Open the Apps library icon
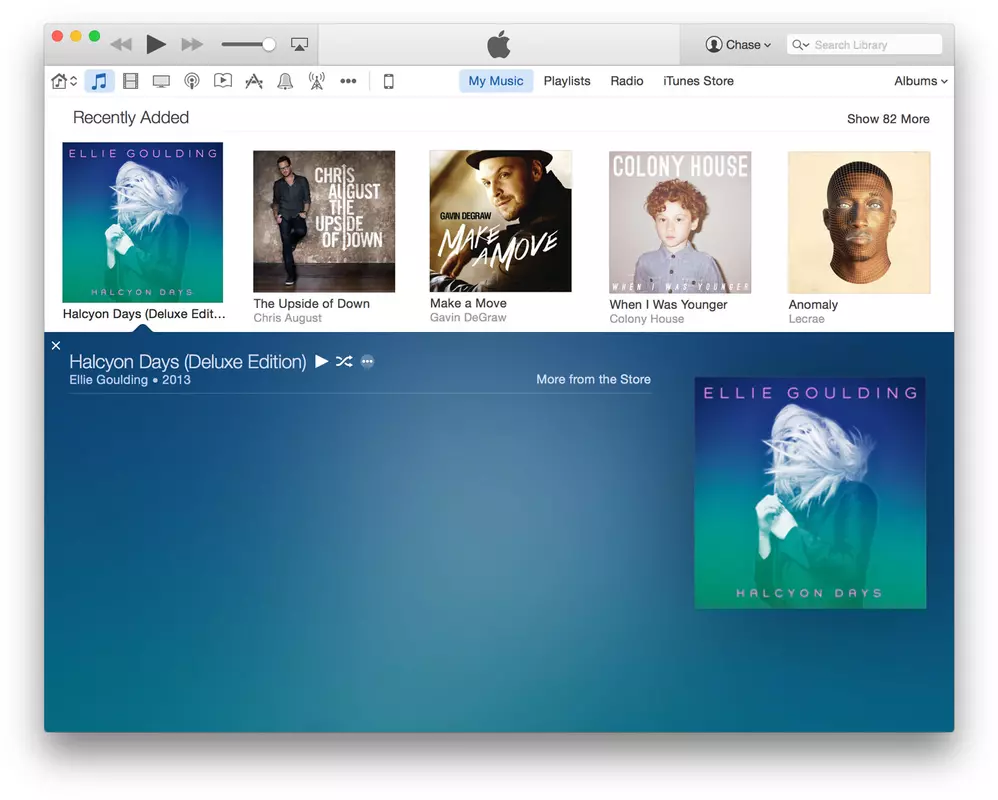998x800 pixels. [x=254, y=81]
